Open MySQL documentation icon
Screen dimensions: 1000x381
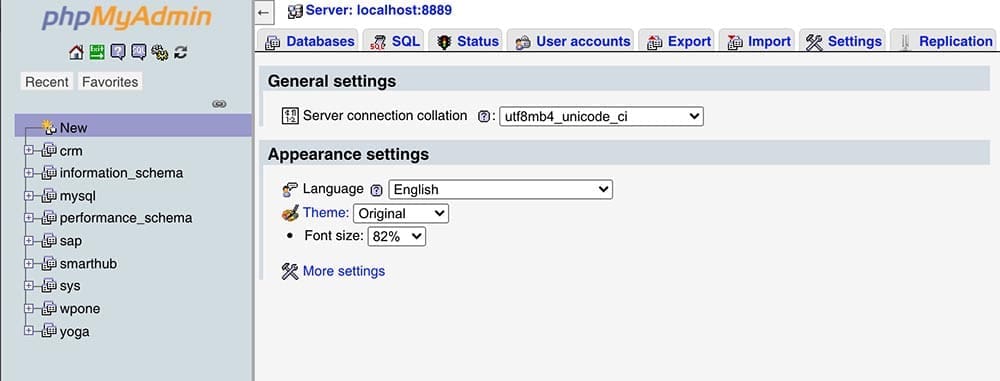point(138,52)
